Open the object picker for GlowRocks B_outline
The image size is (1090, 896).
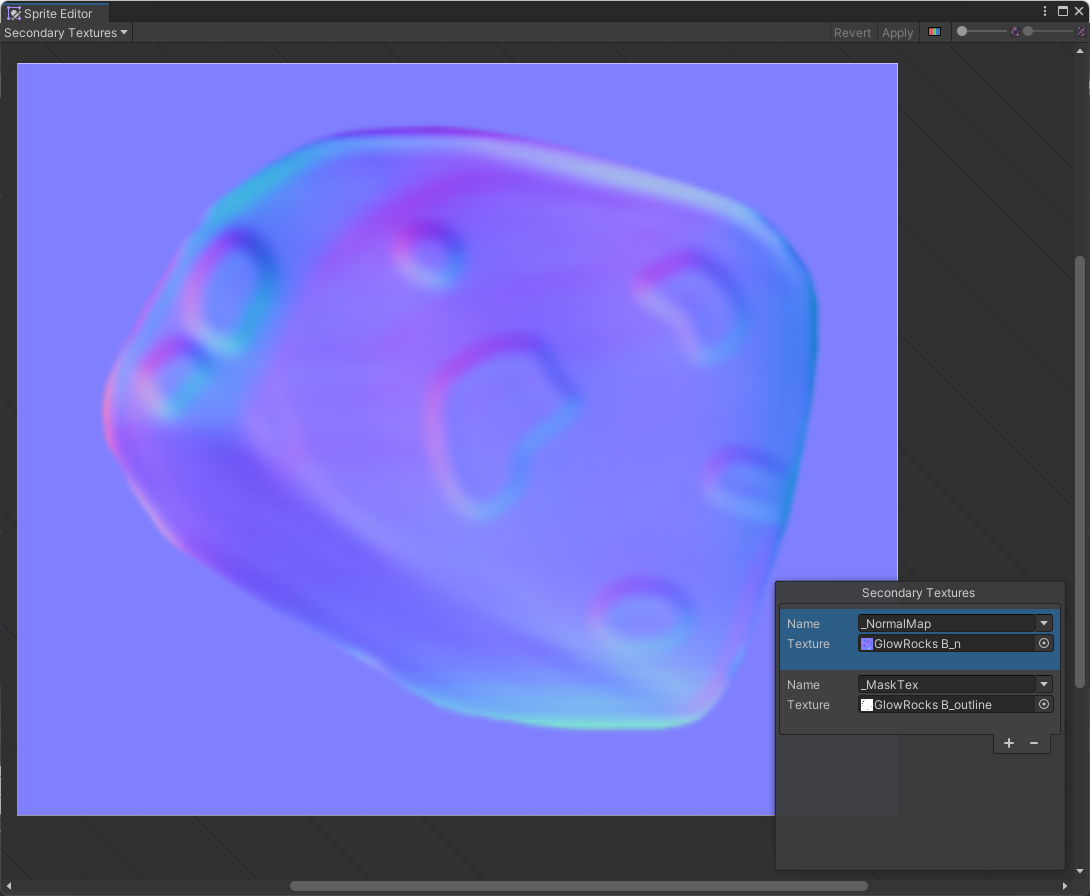point(1044,705)
